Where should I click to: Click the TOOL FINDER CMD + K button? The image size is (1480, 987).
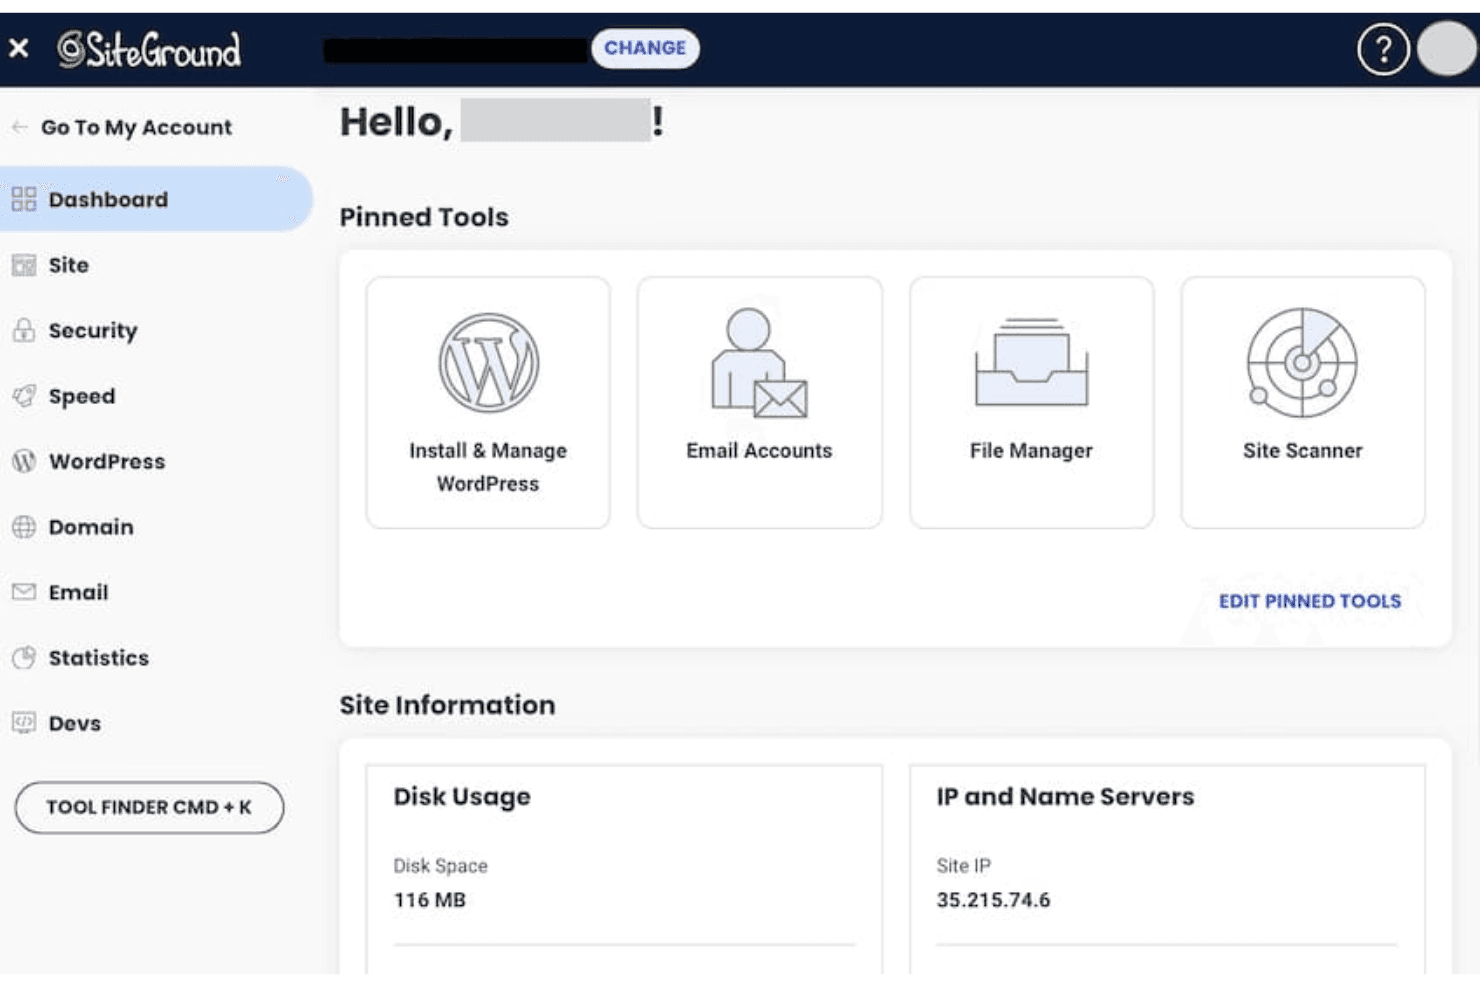point(149,807)
